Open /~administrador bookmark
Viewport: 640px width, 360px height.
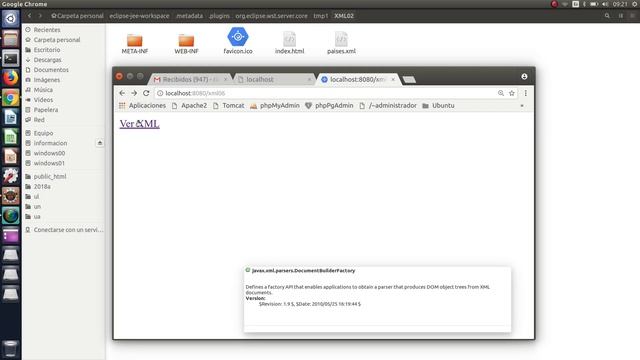388,106
